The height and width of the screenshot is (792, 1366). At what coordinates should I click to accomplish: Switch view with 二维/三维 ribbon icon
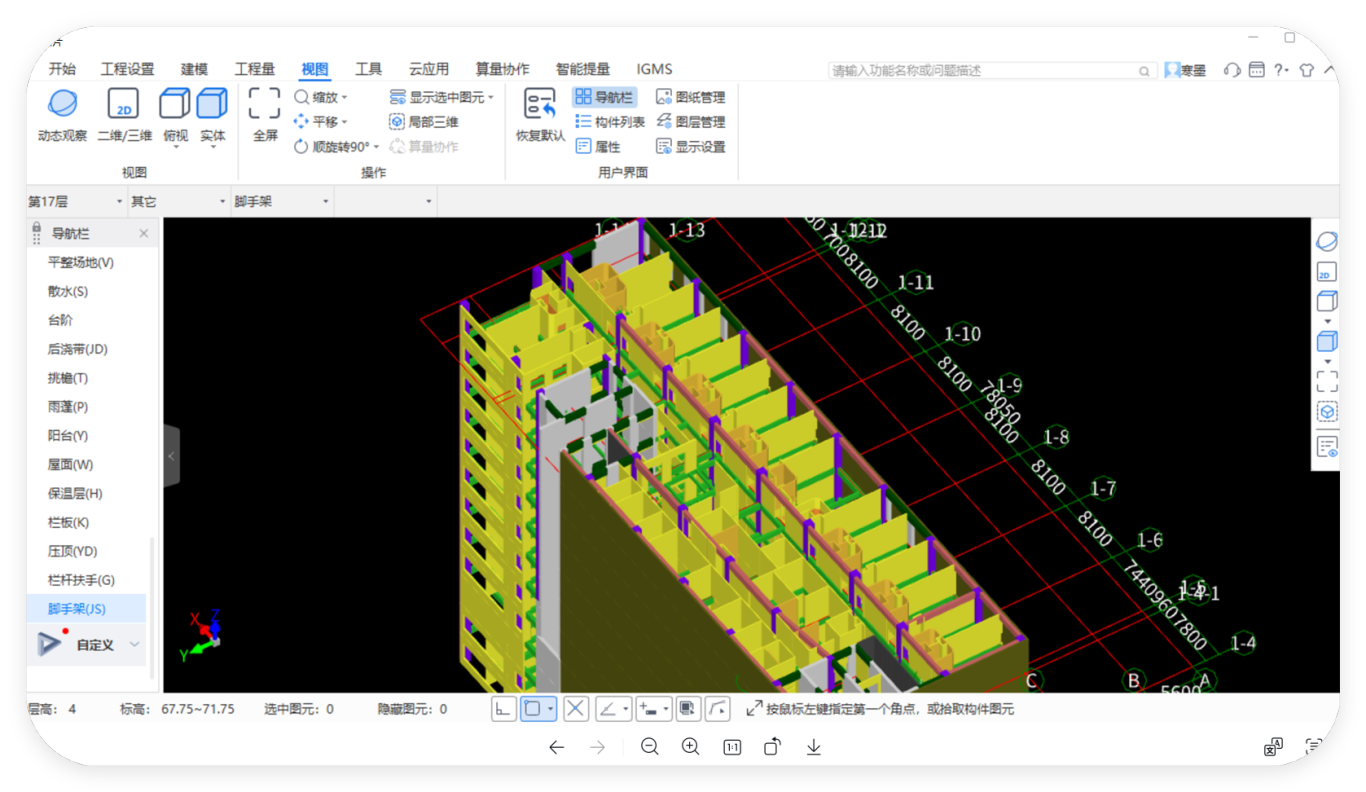[124, 103]
